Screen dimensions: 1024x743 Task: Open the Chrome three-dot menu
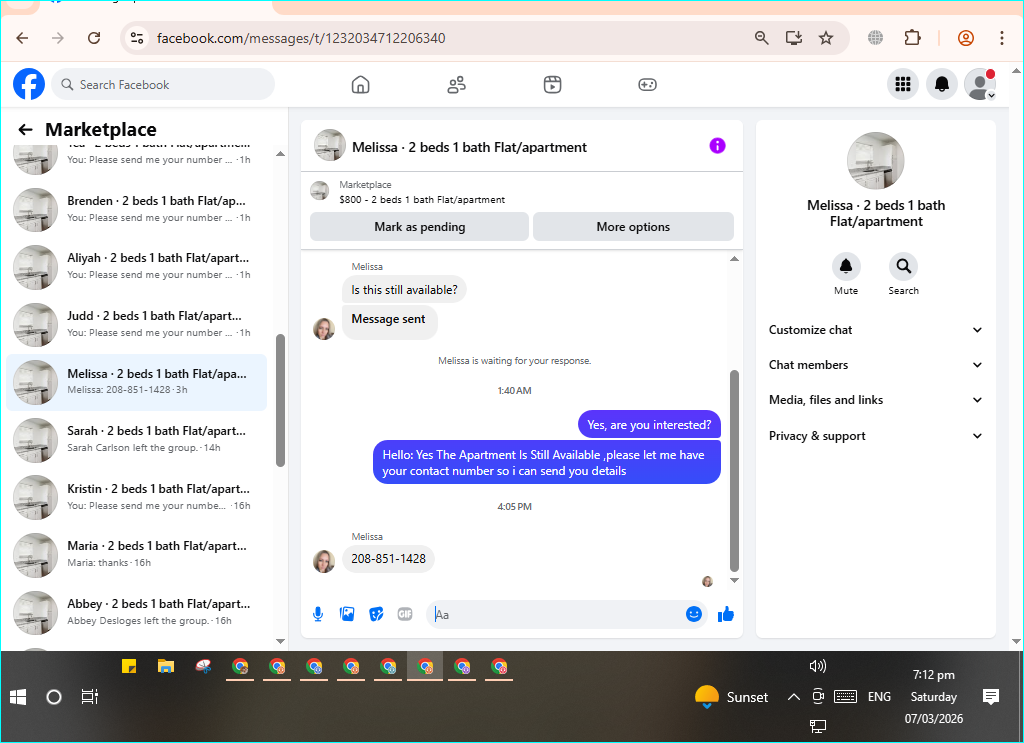click(x=1001, y=38)
